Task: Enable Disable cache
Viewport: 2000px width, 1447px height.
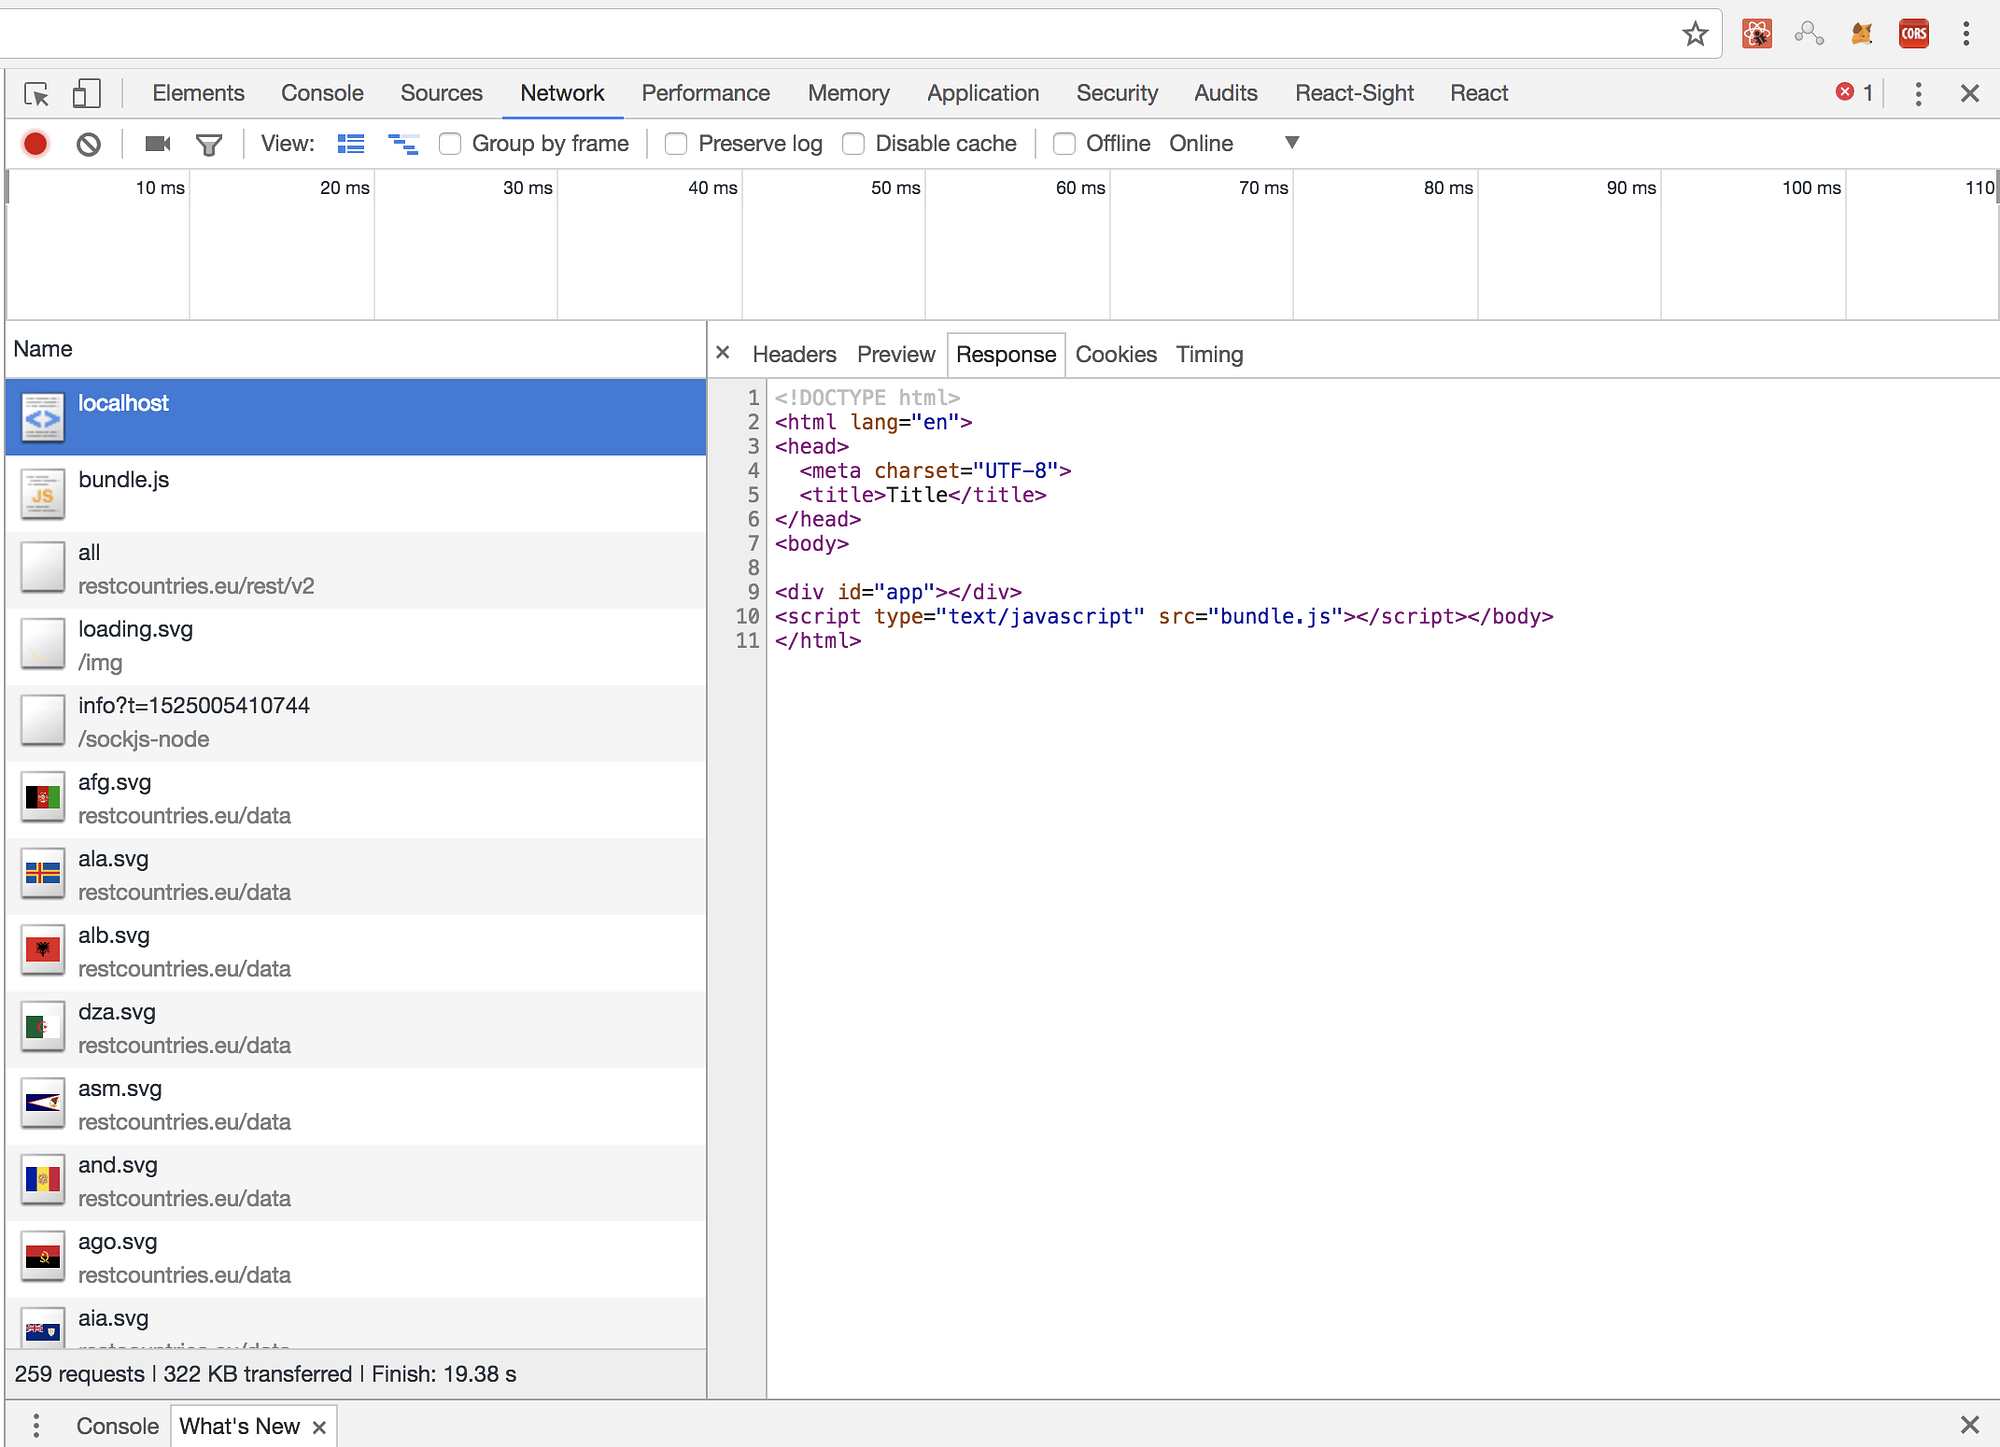Action: 854,143
